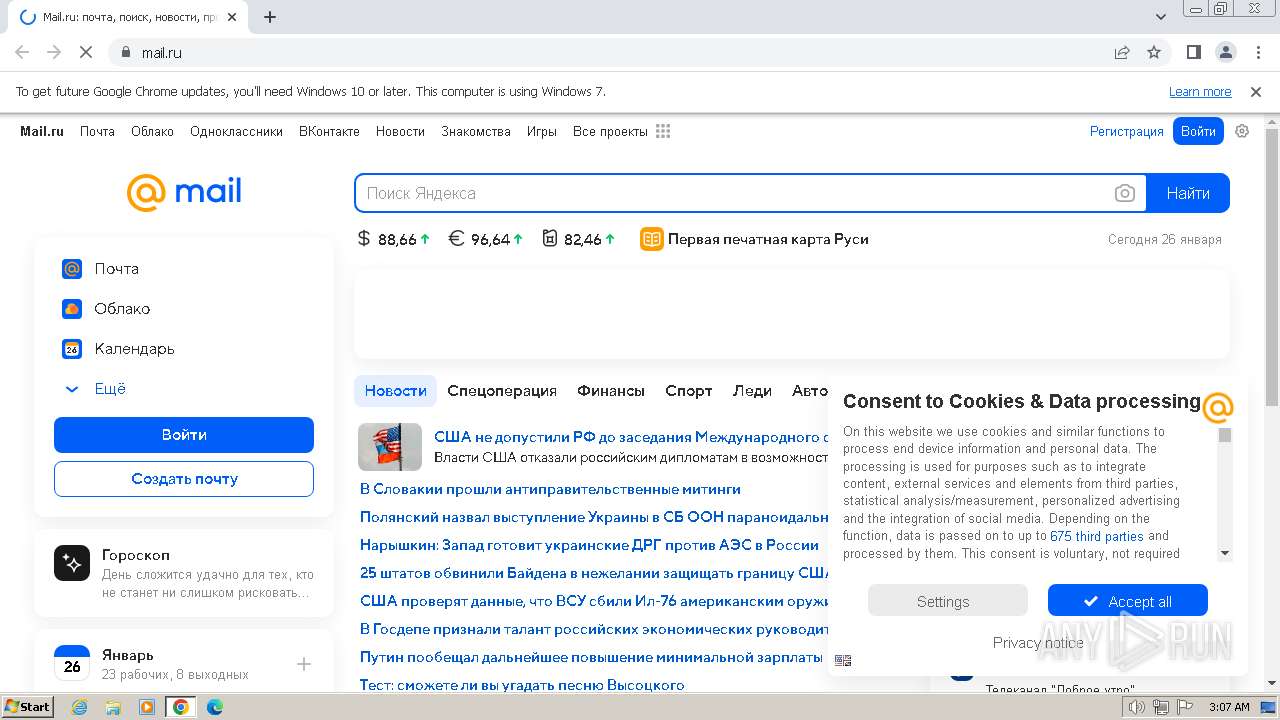This screenshot has width=1280, height=720.
Task: Open news about Словакии митинги
Action: tap(550, 489)
